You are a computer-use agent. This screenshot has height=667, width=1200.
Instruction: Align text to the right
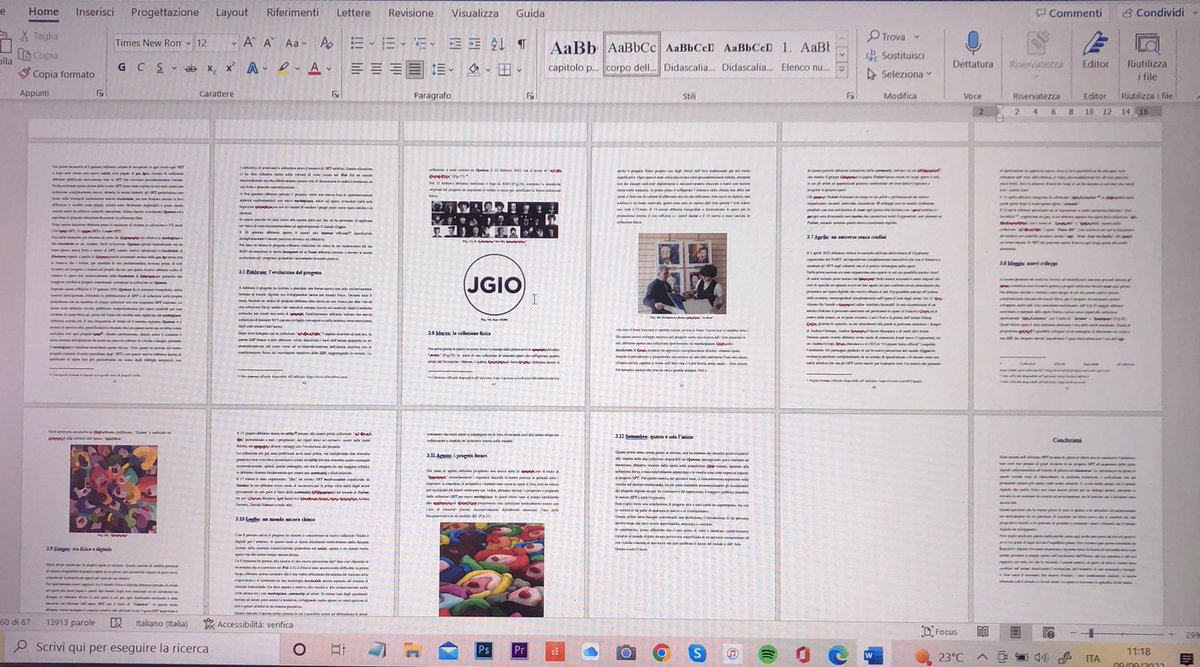pos(396,68)
